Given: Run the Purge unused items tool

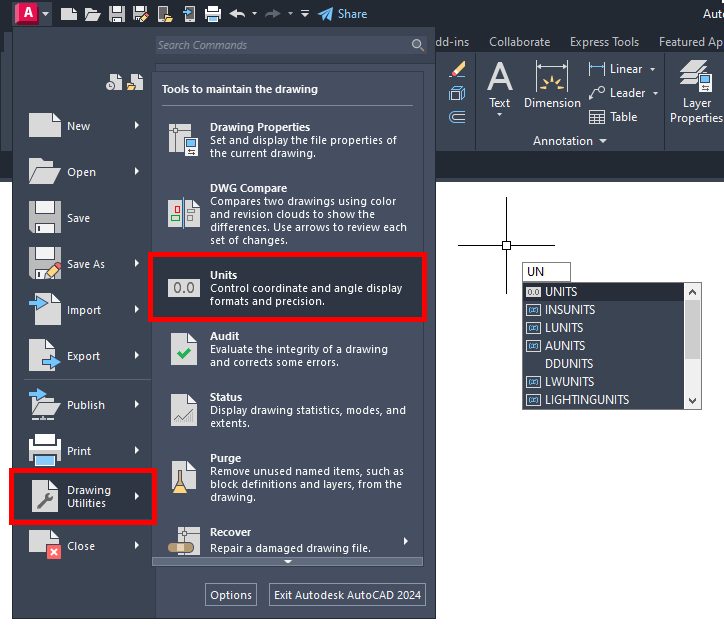Looking at the screenshot, I should tap(287, 477).
